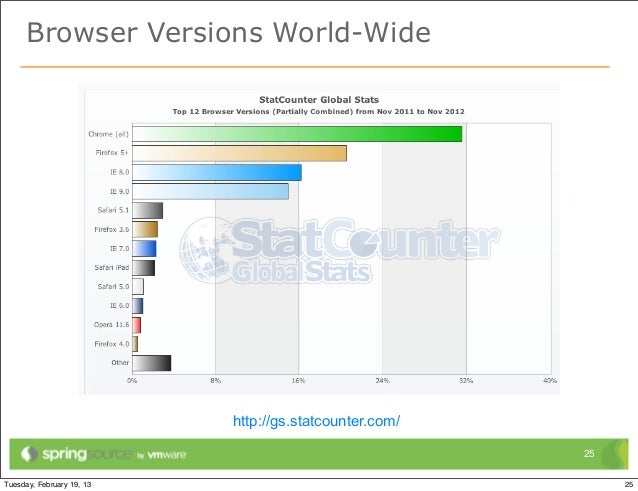Select the blue IE 8.0 bar
638x491 pixels.
pyautogui.click(x=217, y=172)
